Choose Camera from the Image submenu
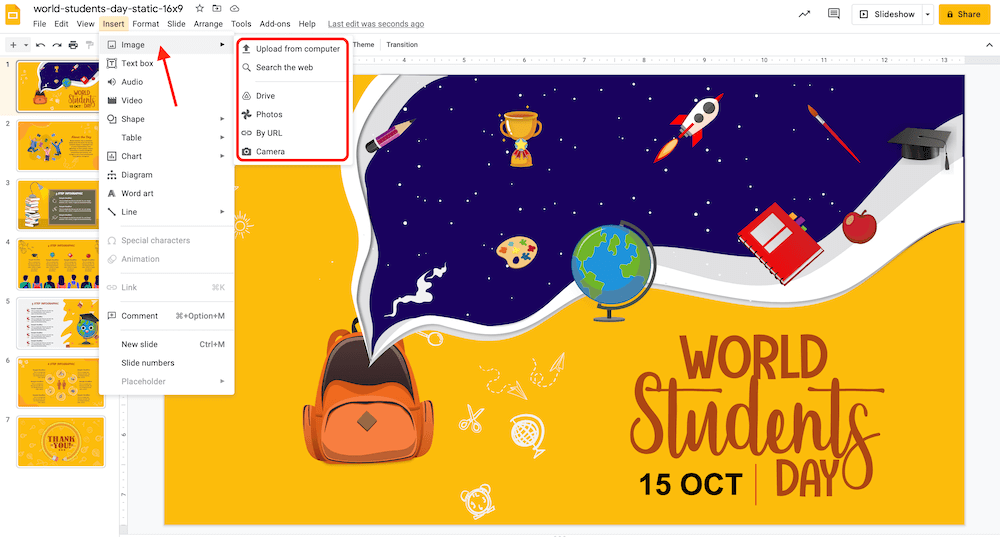This screenshot has width=1000, height=537. [x=270, y=152]
